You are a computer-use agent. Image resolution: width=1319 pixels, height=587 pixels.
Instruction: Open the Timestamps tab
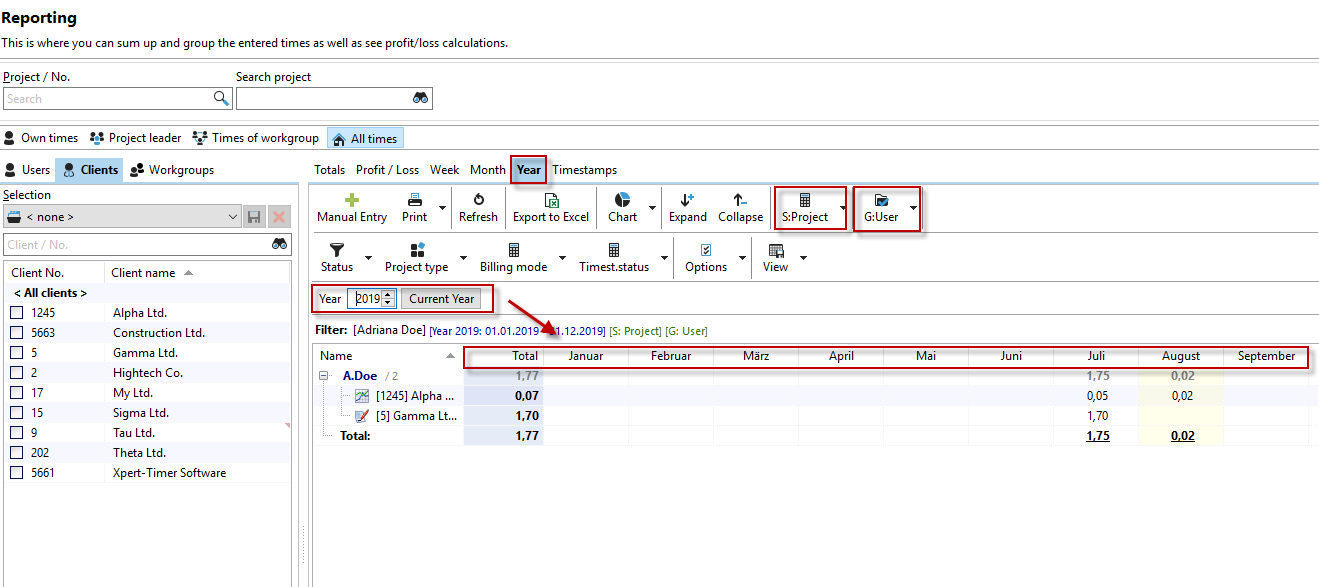point(584,170)
